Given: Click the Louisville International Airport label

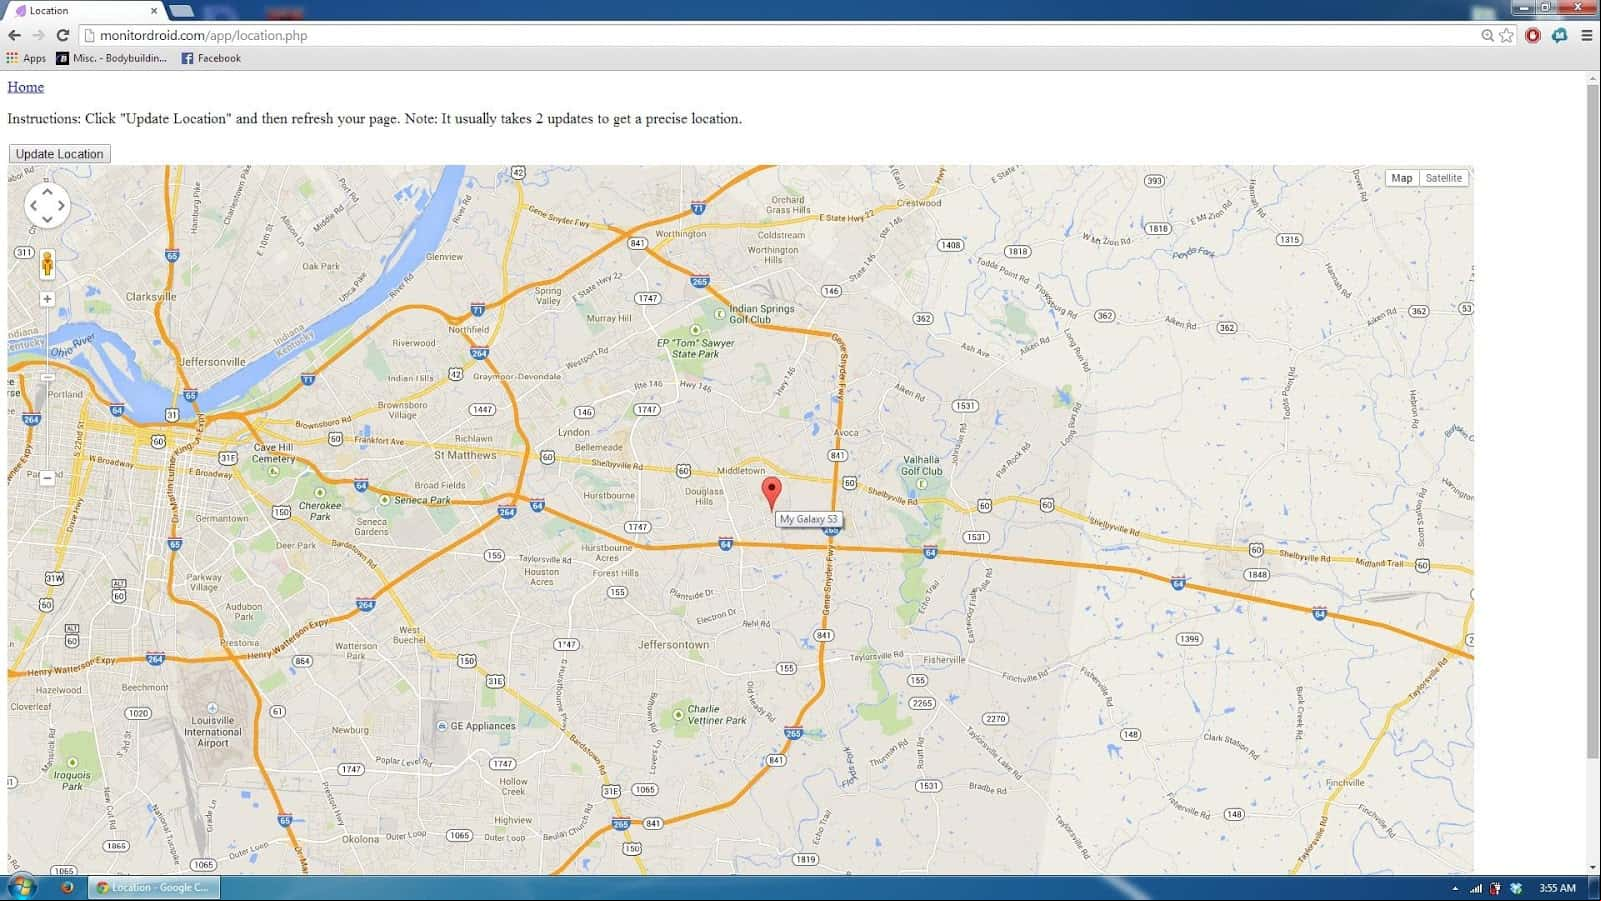Looking at the screenshot, I should click(x=213, y=732).
